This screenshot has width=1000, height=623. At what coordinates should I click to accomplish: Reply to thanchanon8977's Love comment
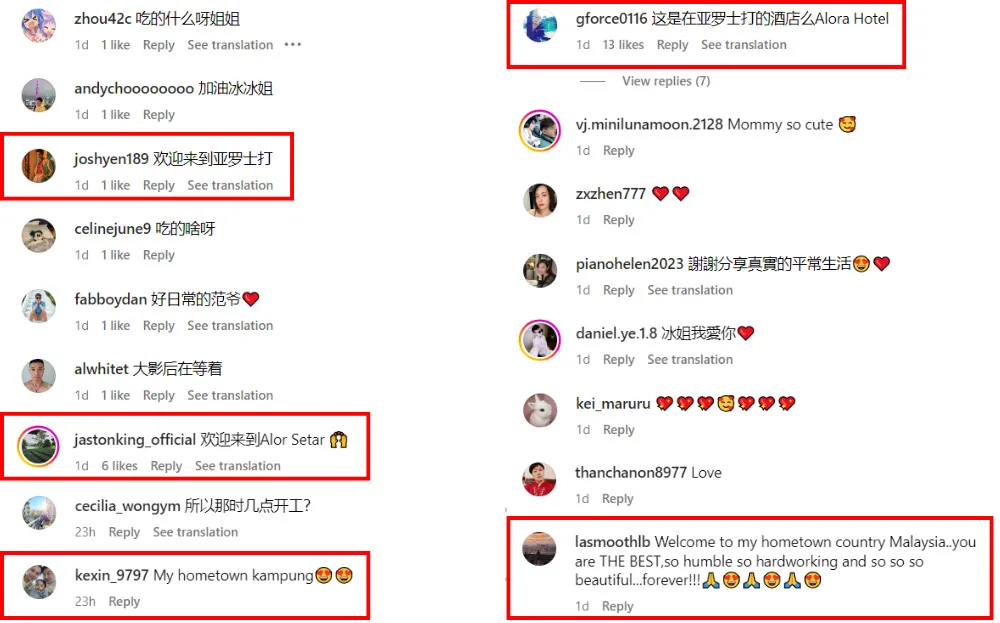[617, 499]
